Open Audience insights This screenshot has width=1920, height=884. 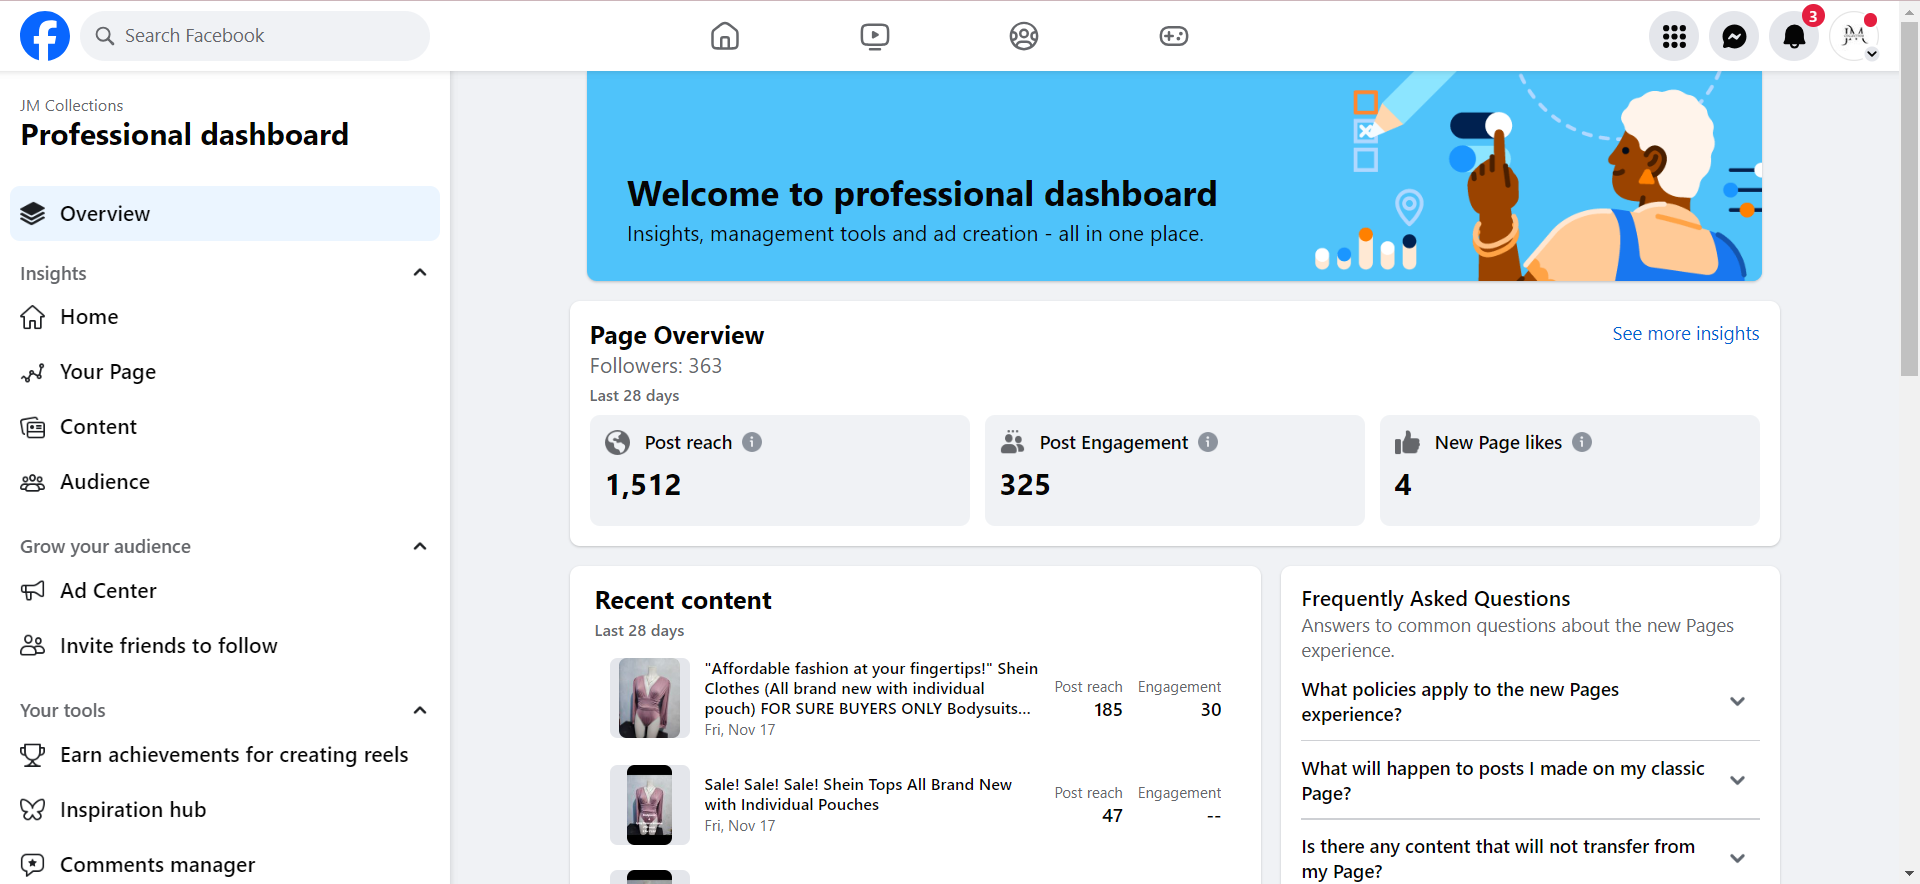point(225,482)
